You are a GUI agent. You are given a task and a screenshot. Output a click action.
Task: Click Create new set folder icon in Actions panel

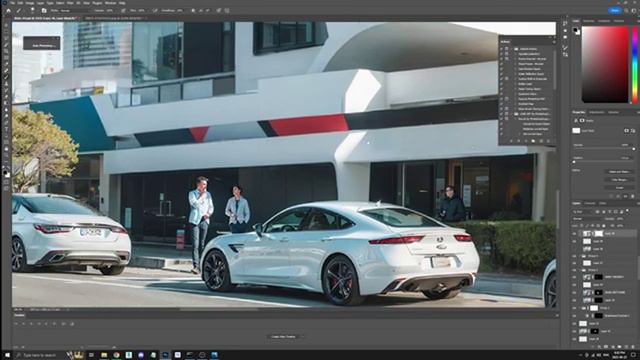tap(533, 141)
